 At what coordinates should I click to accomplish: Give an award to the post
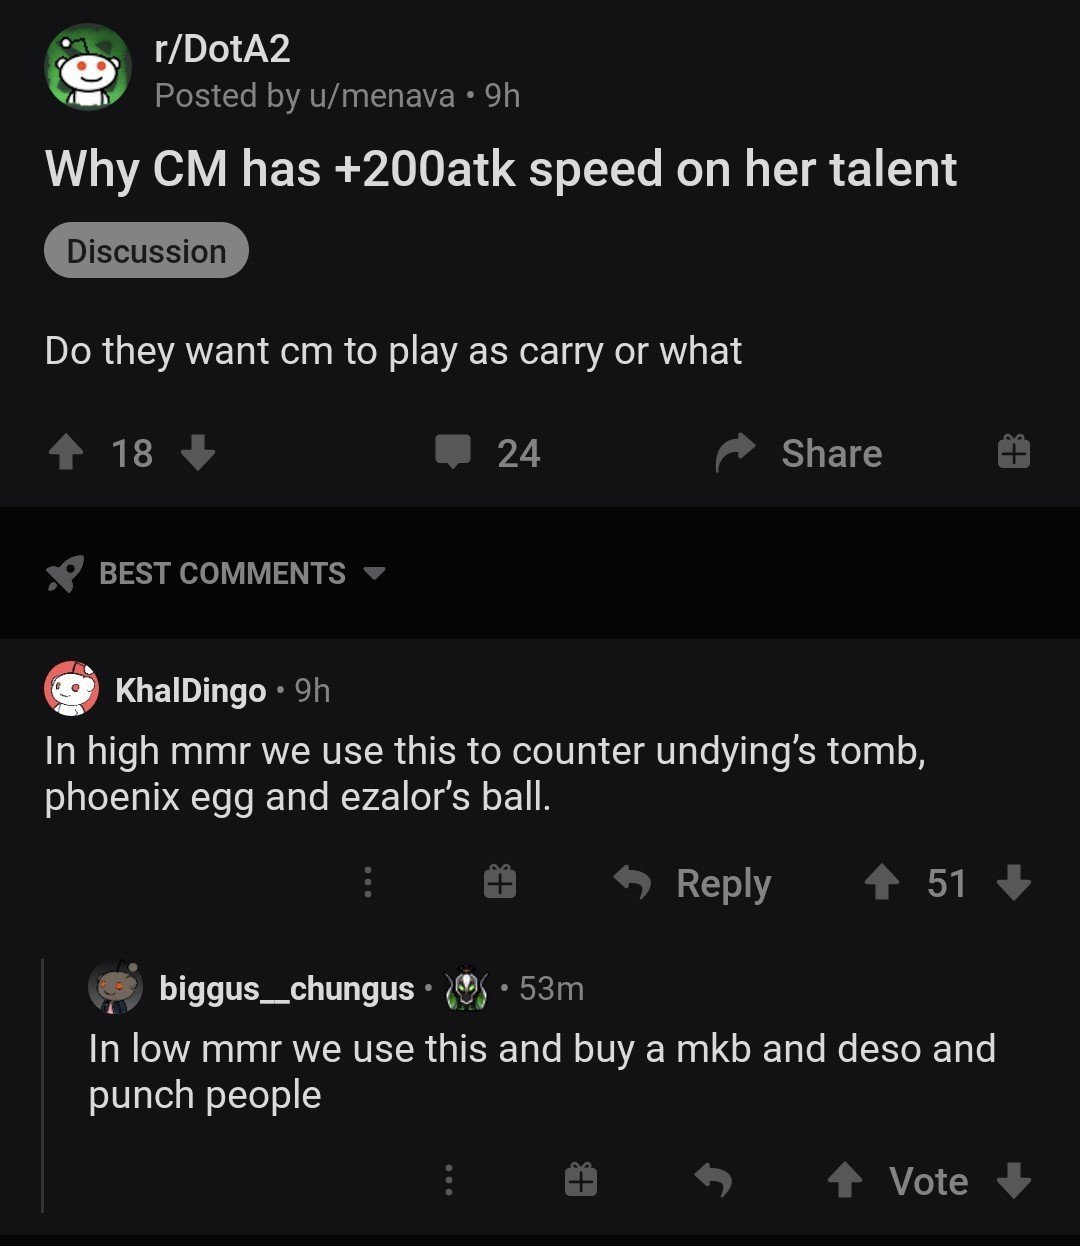click(x=1013, y=453)
